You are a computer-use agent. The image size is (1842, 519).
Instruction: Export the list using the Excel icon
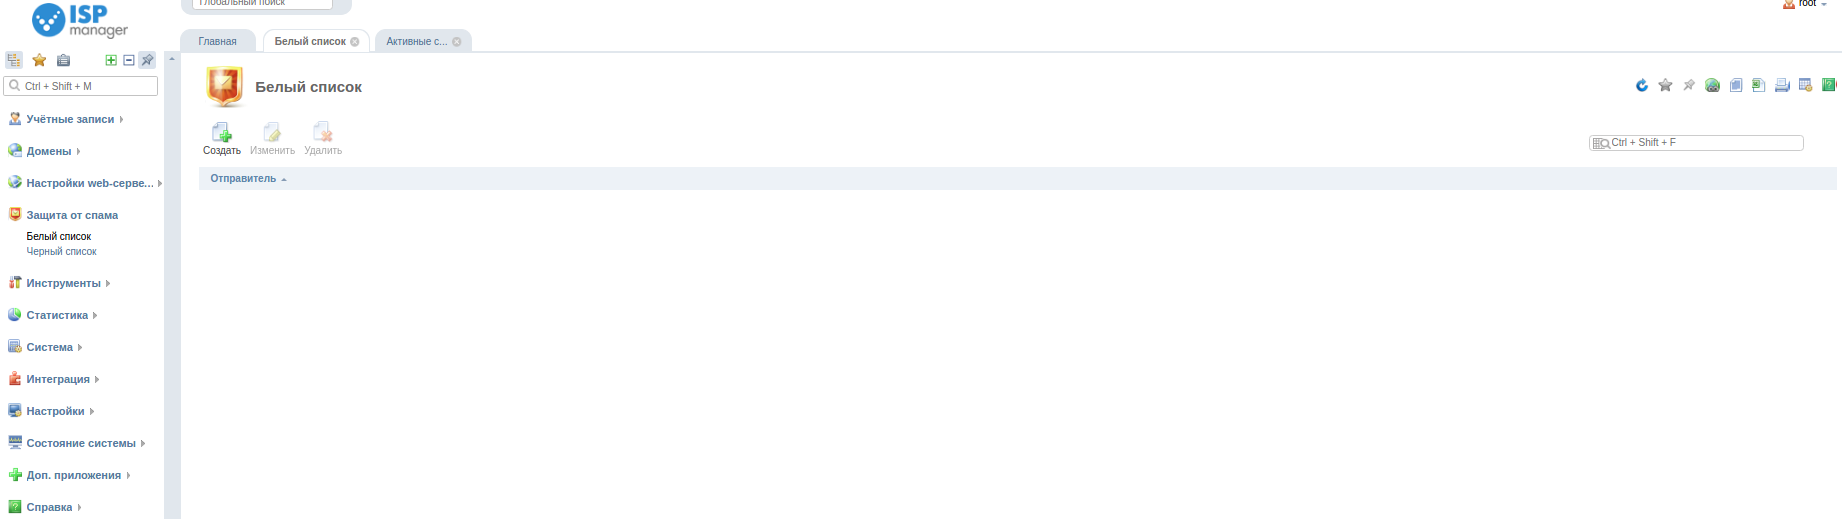click(x=1759, y=85)
